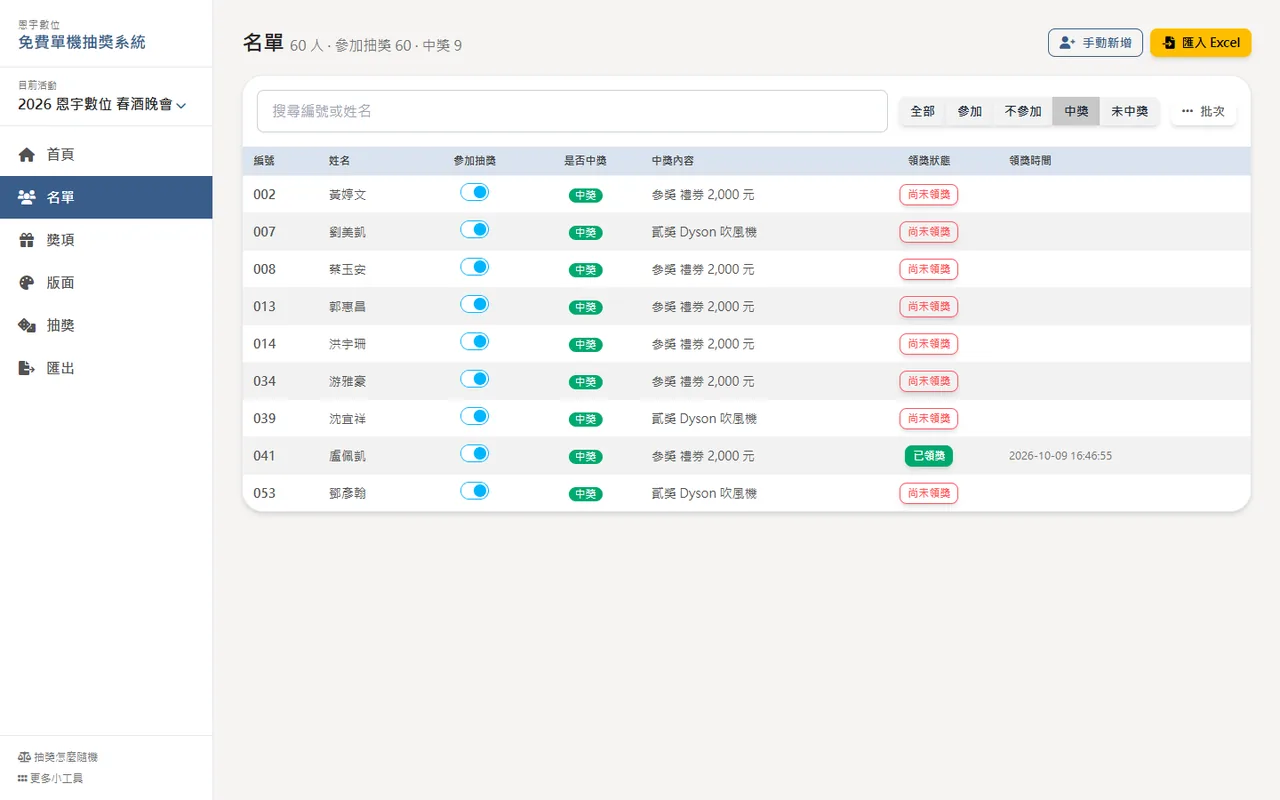This screenshot has height=800, width=1280.
Task: Select the 全部 filter tab
Action: [x=922, y=111]
